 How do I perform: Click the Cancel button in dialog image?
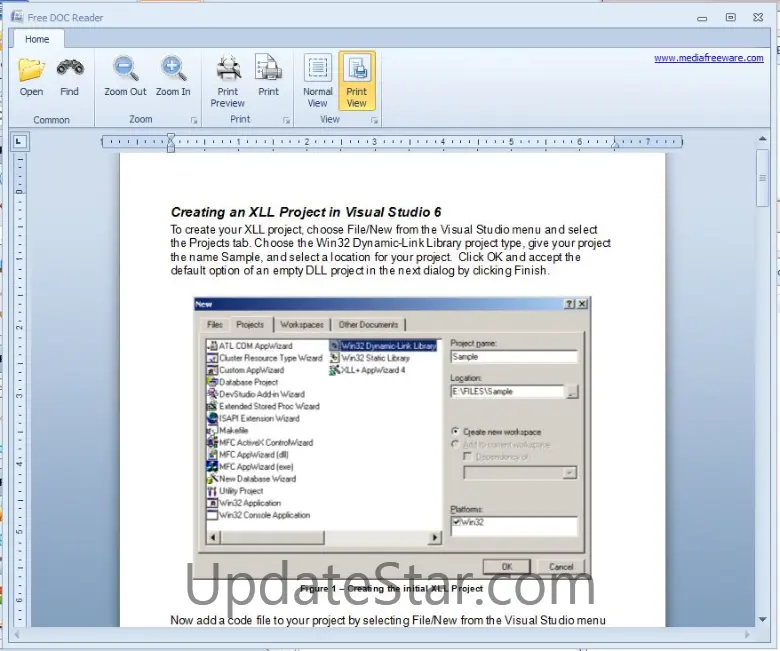(561, 566)
